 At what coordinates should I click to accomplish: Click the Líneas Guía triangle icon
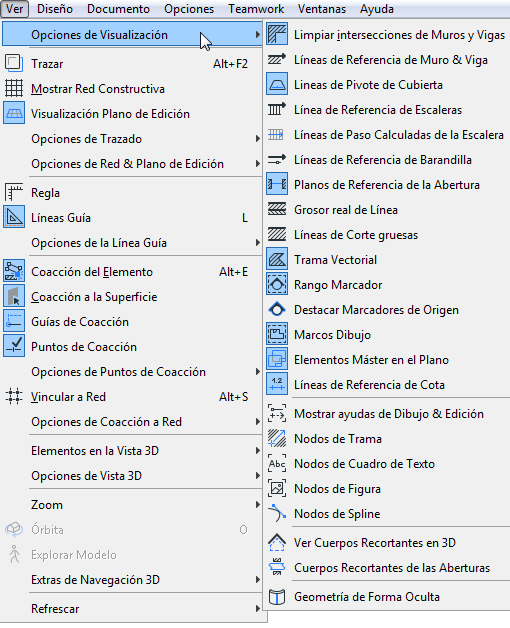pos(14,217)
